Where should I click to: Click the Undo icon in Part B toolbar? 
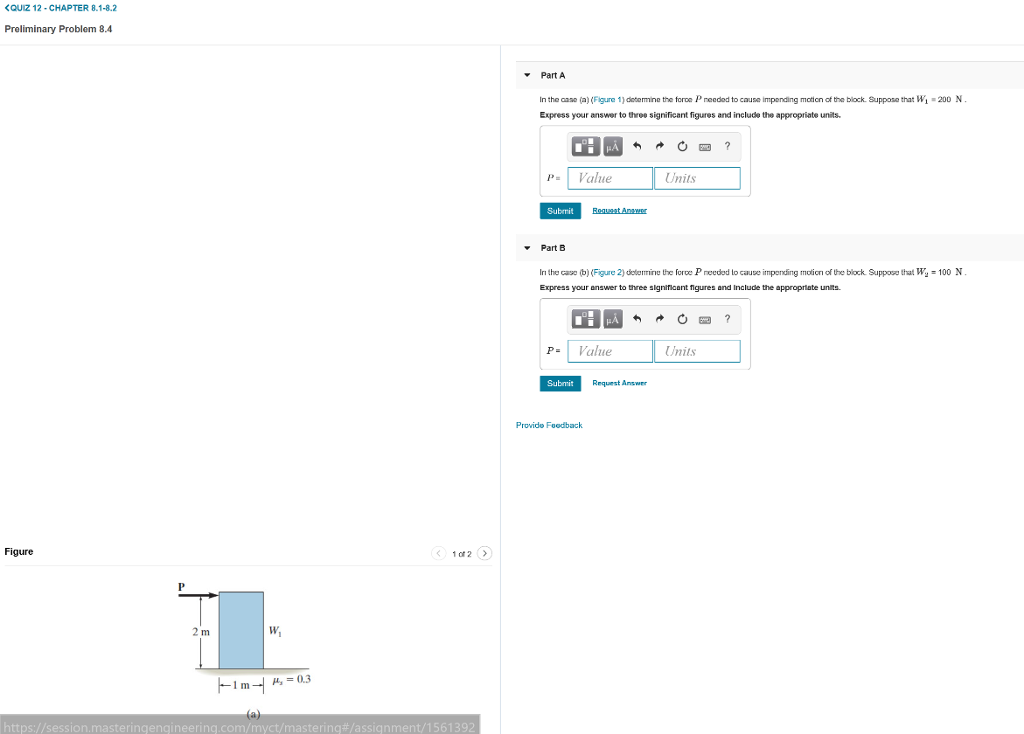tap(637, 319)
